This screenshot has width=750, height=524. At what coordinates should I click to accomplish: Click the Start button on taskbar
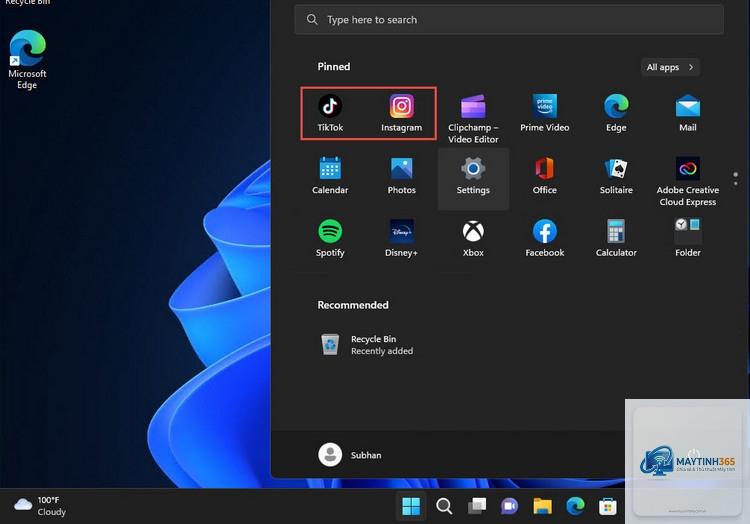click(x=411, y=506)
